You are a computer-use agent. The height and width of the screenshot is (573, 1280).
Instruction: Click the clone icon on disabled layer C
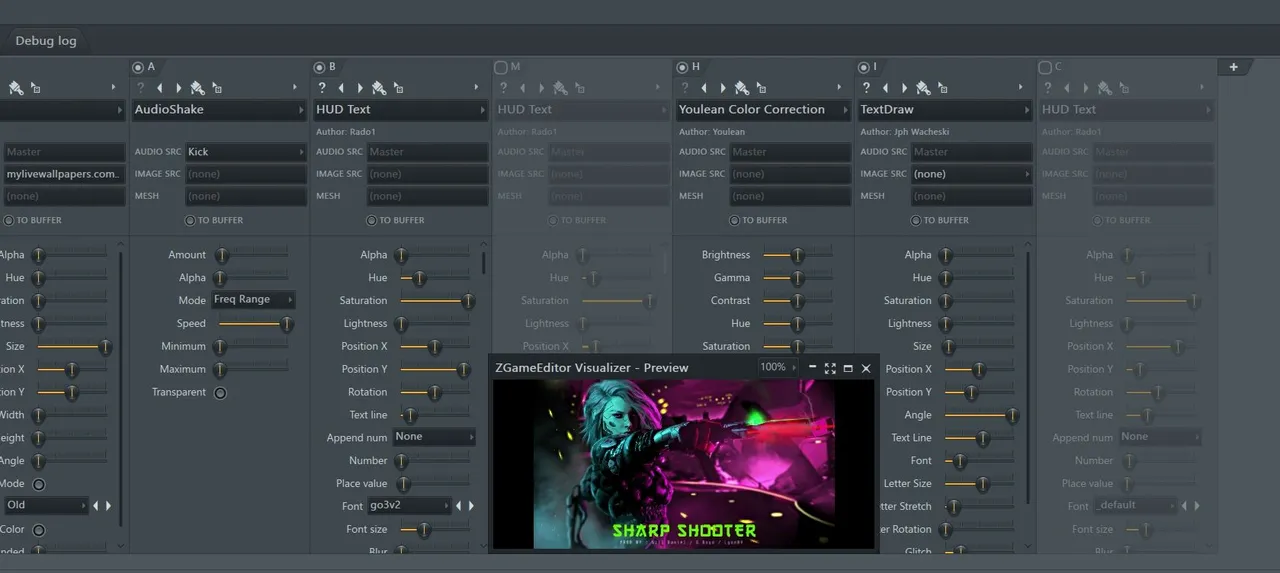pos(1123,88)
